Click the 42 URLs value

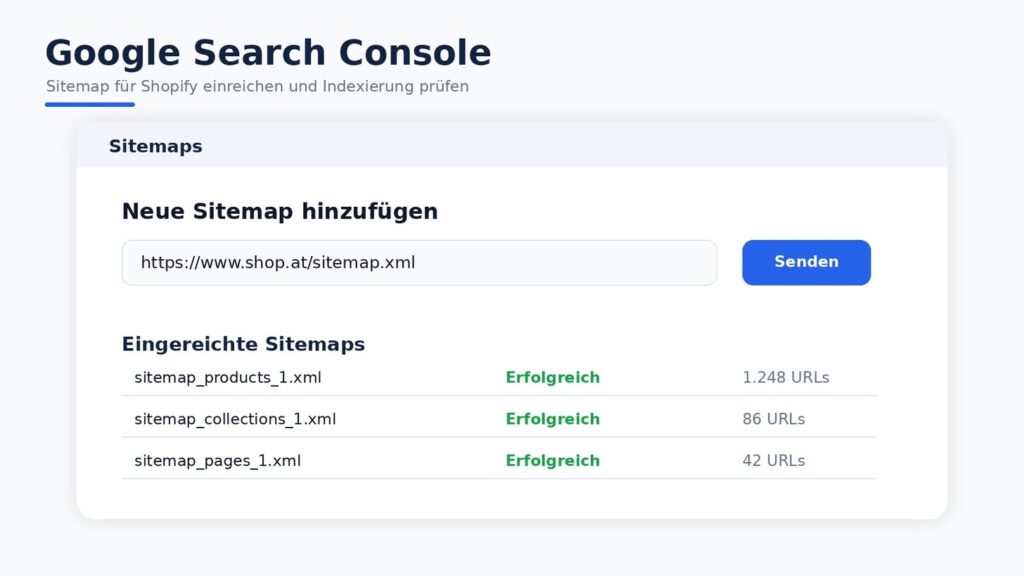click(773, 461)
